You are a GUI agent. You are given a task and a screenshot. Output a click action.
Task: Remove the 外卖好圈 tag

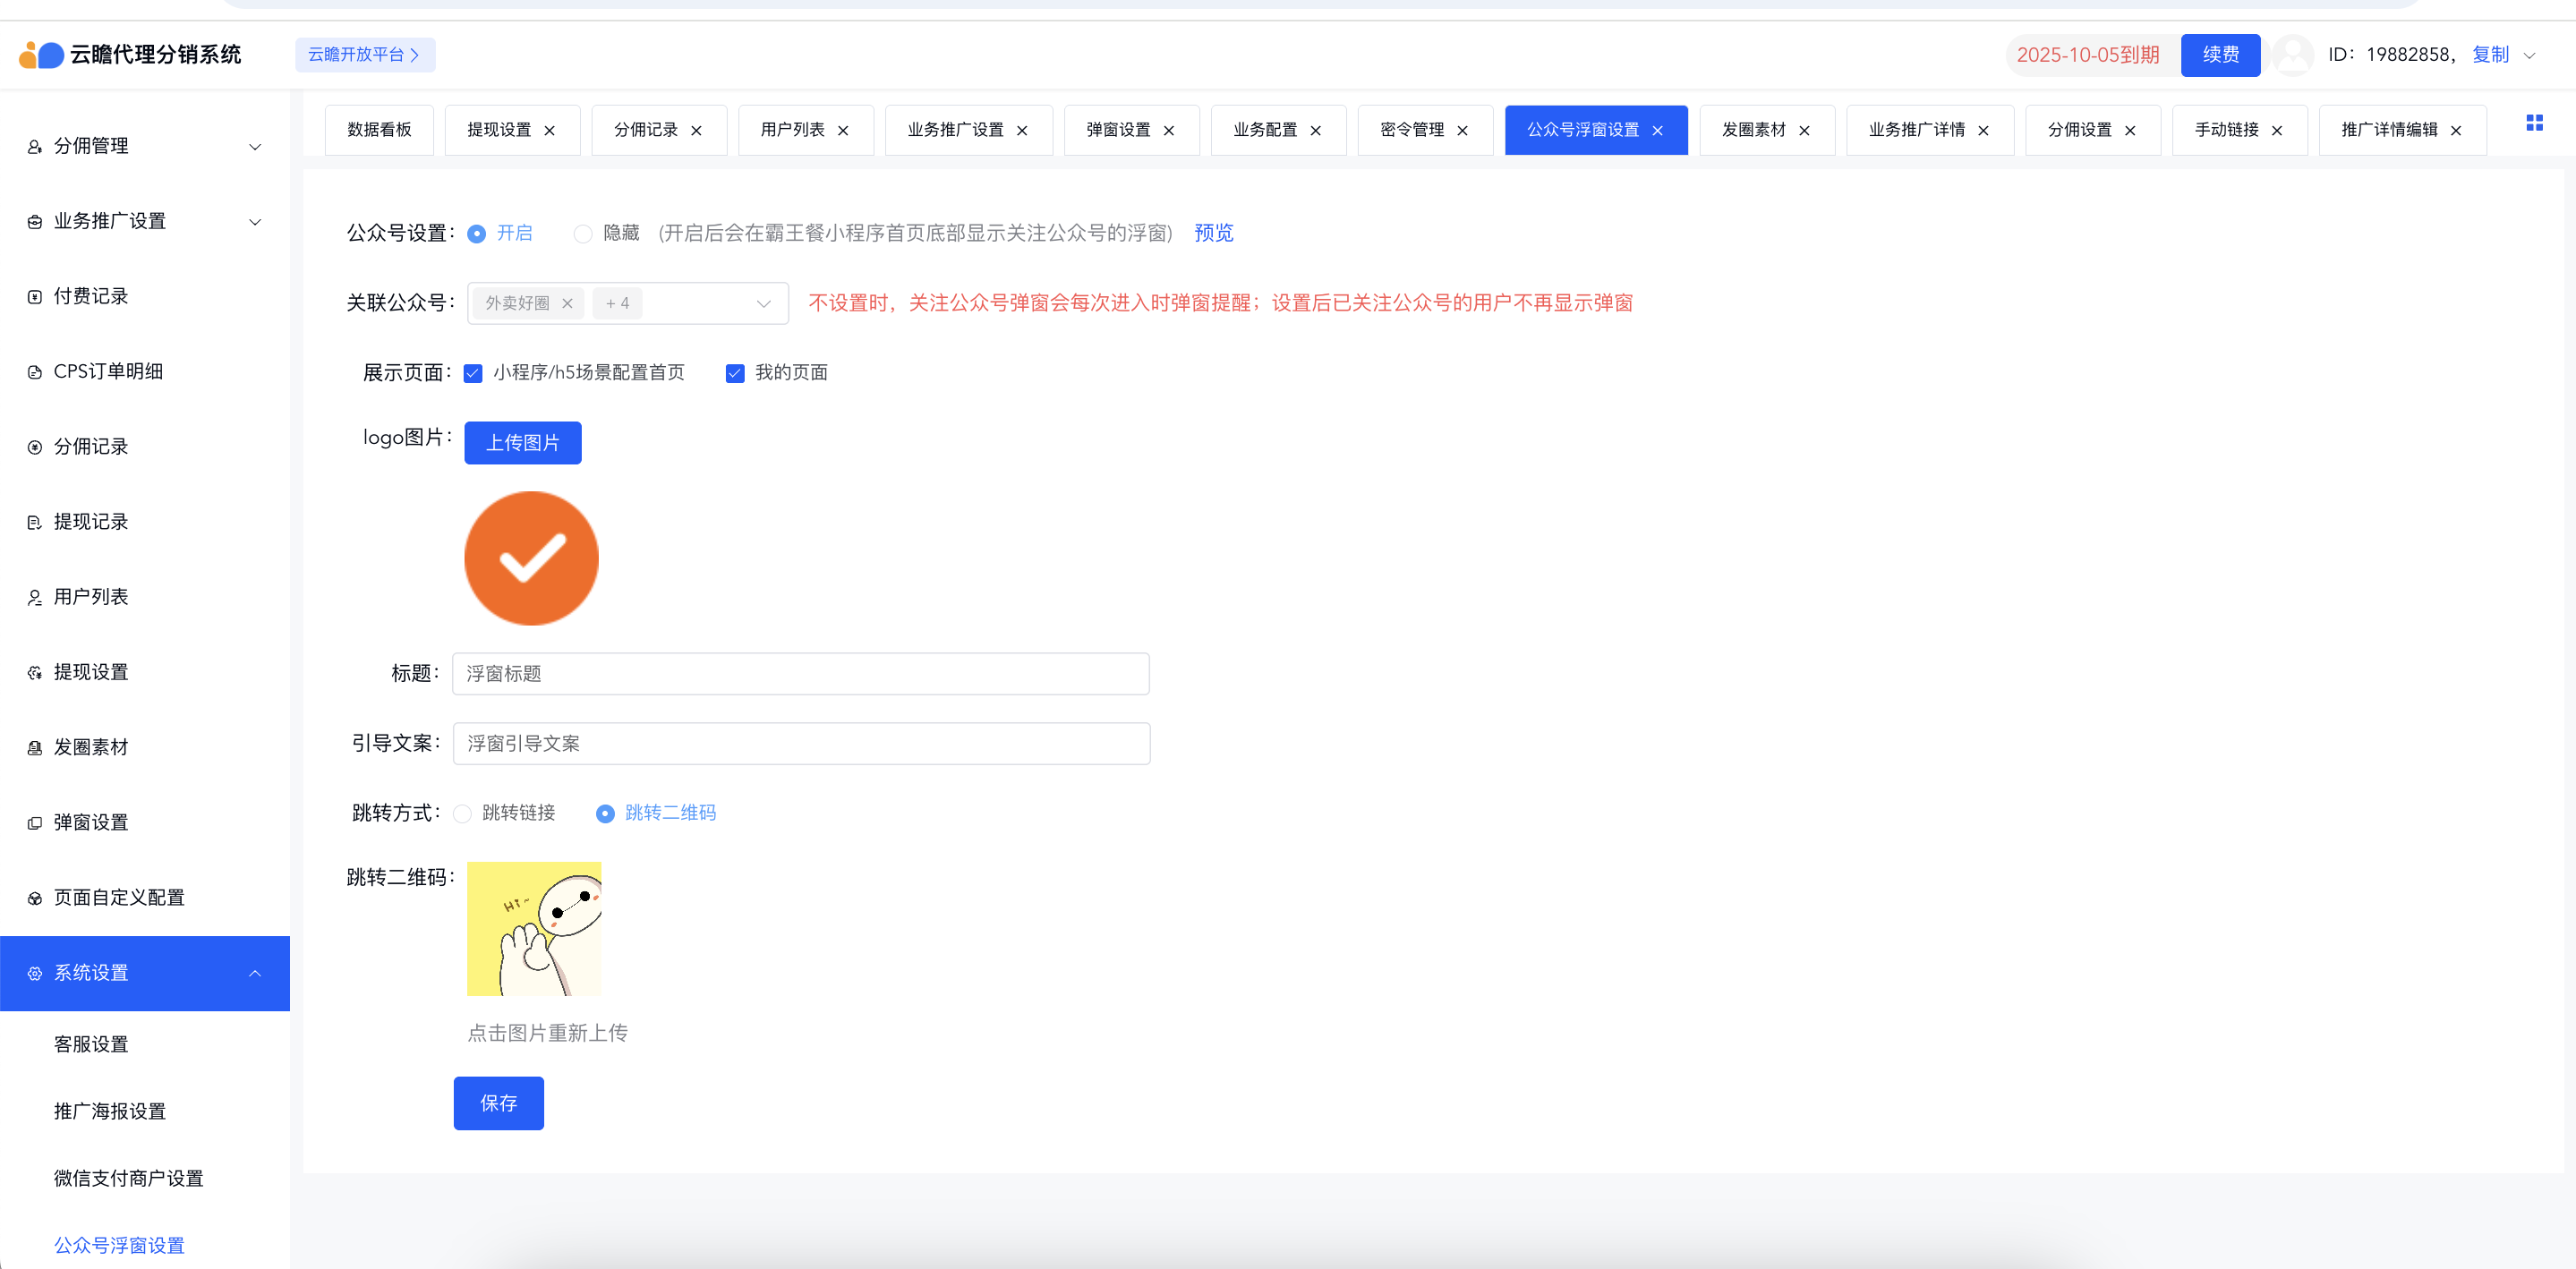click(567, 304)
